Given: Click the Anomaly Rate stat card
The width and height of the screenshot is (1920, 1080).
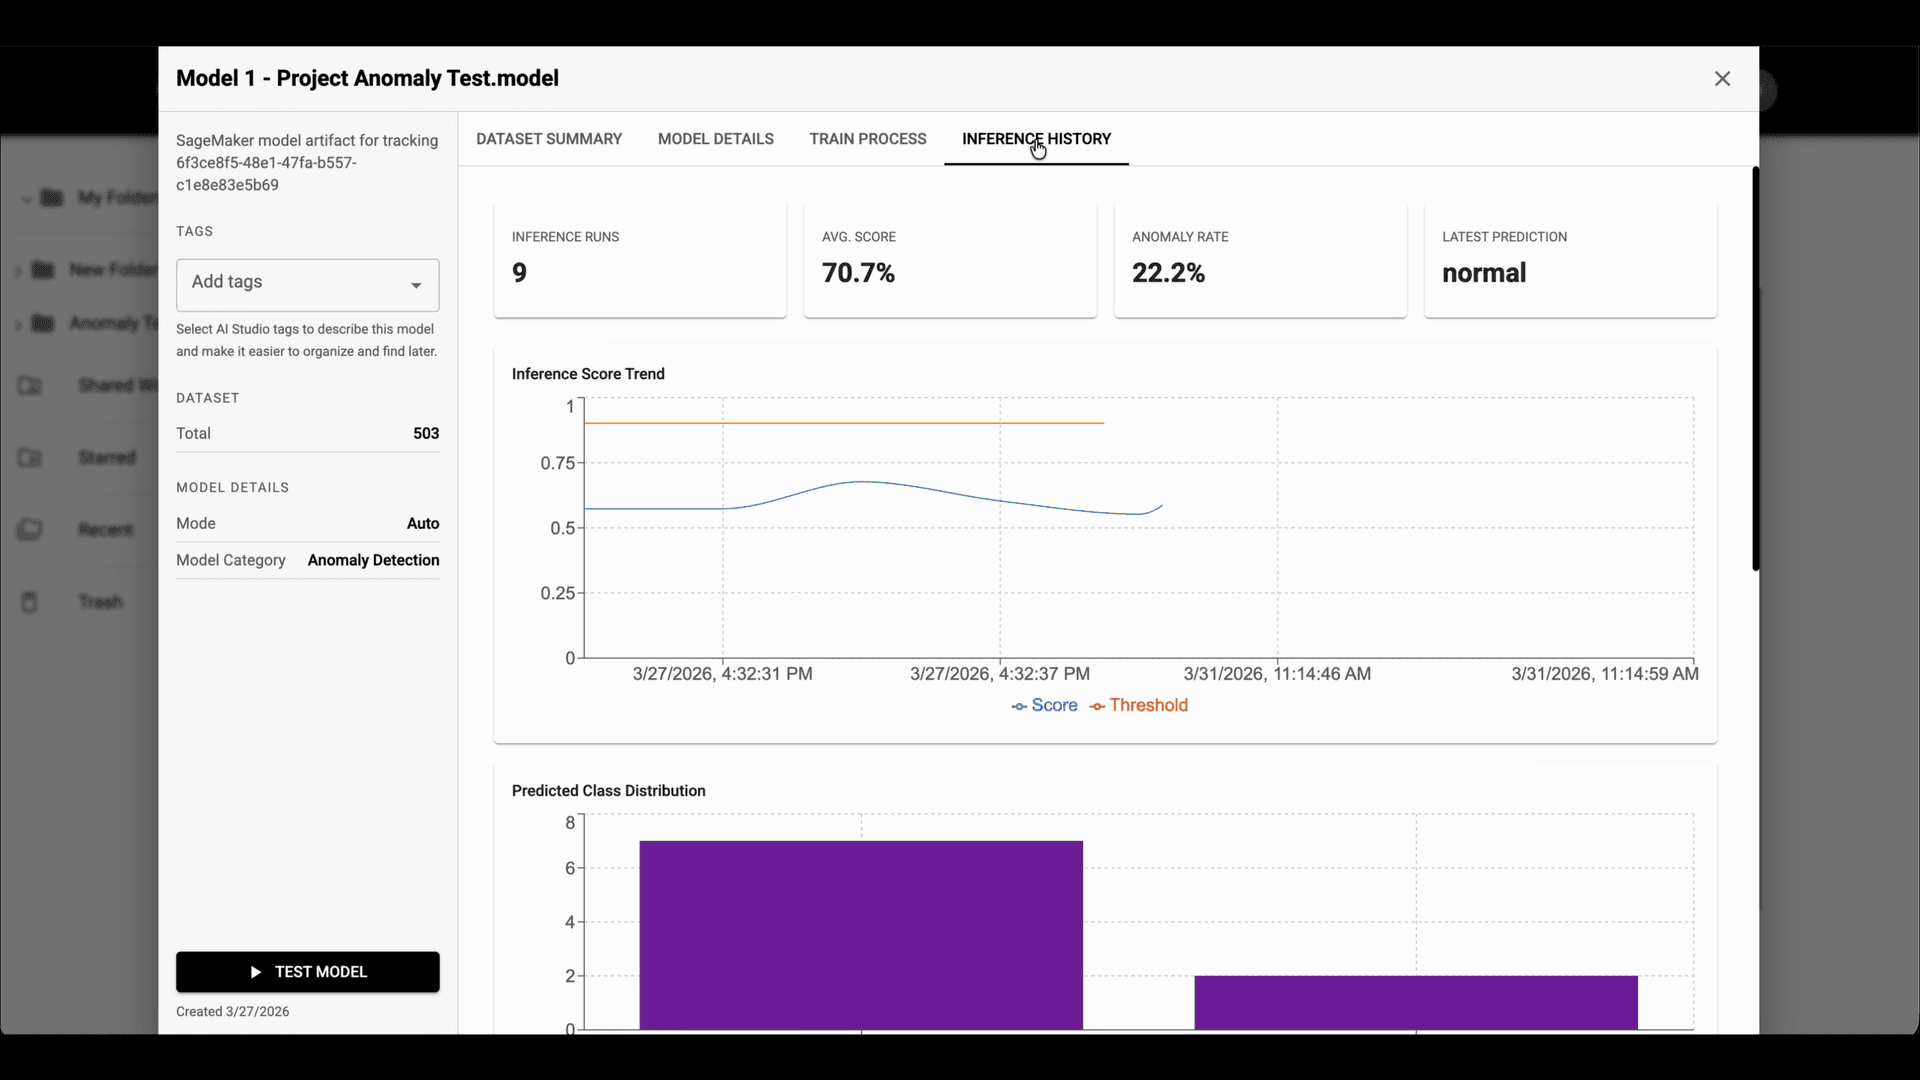Looking at the screenshot, I should pyautogui.click(x=1260, y=260).
